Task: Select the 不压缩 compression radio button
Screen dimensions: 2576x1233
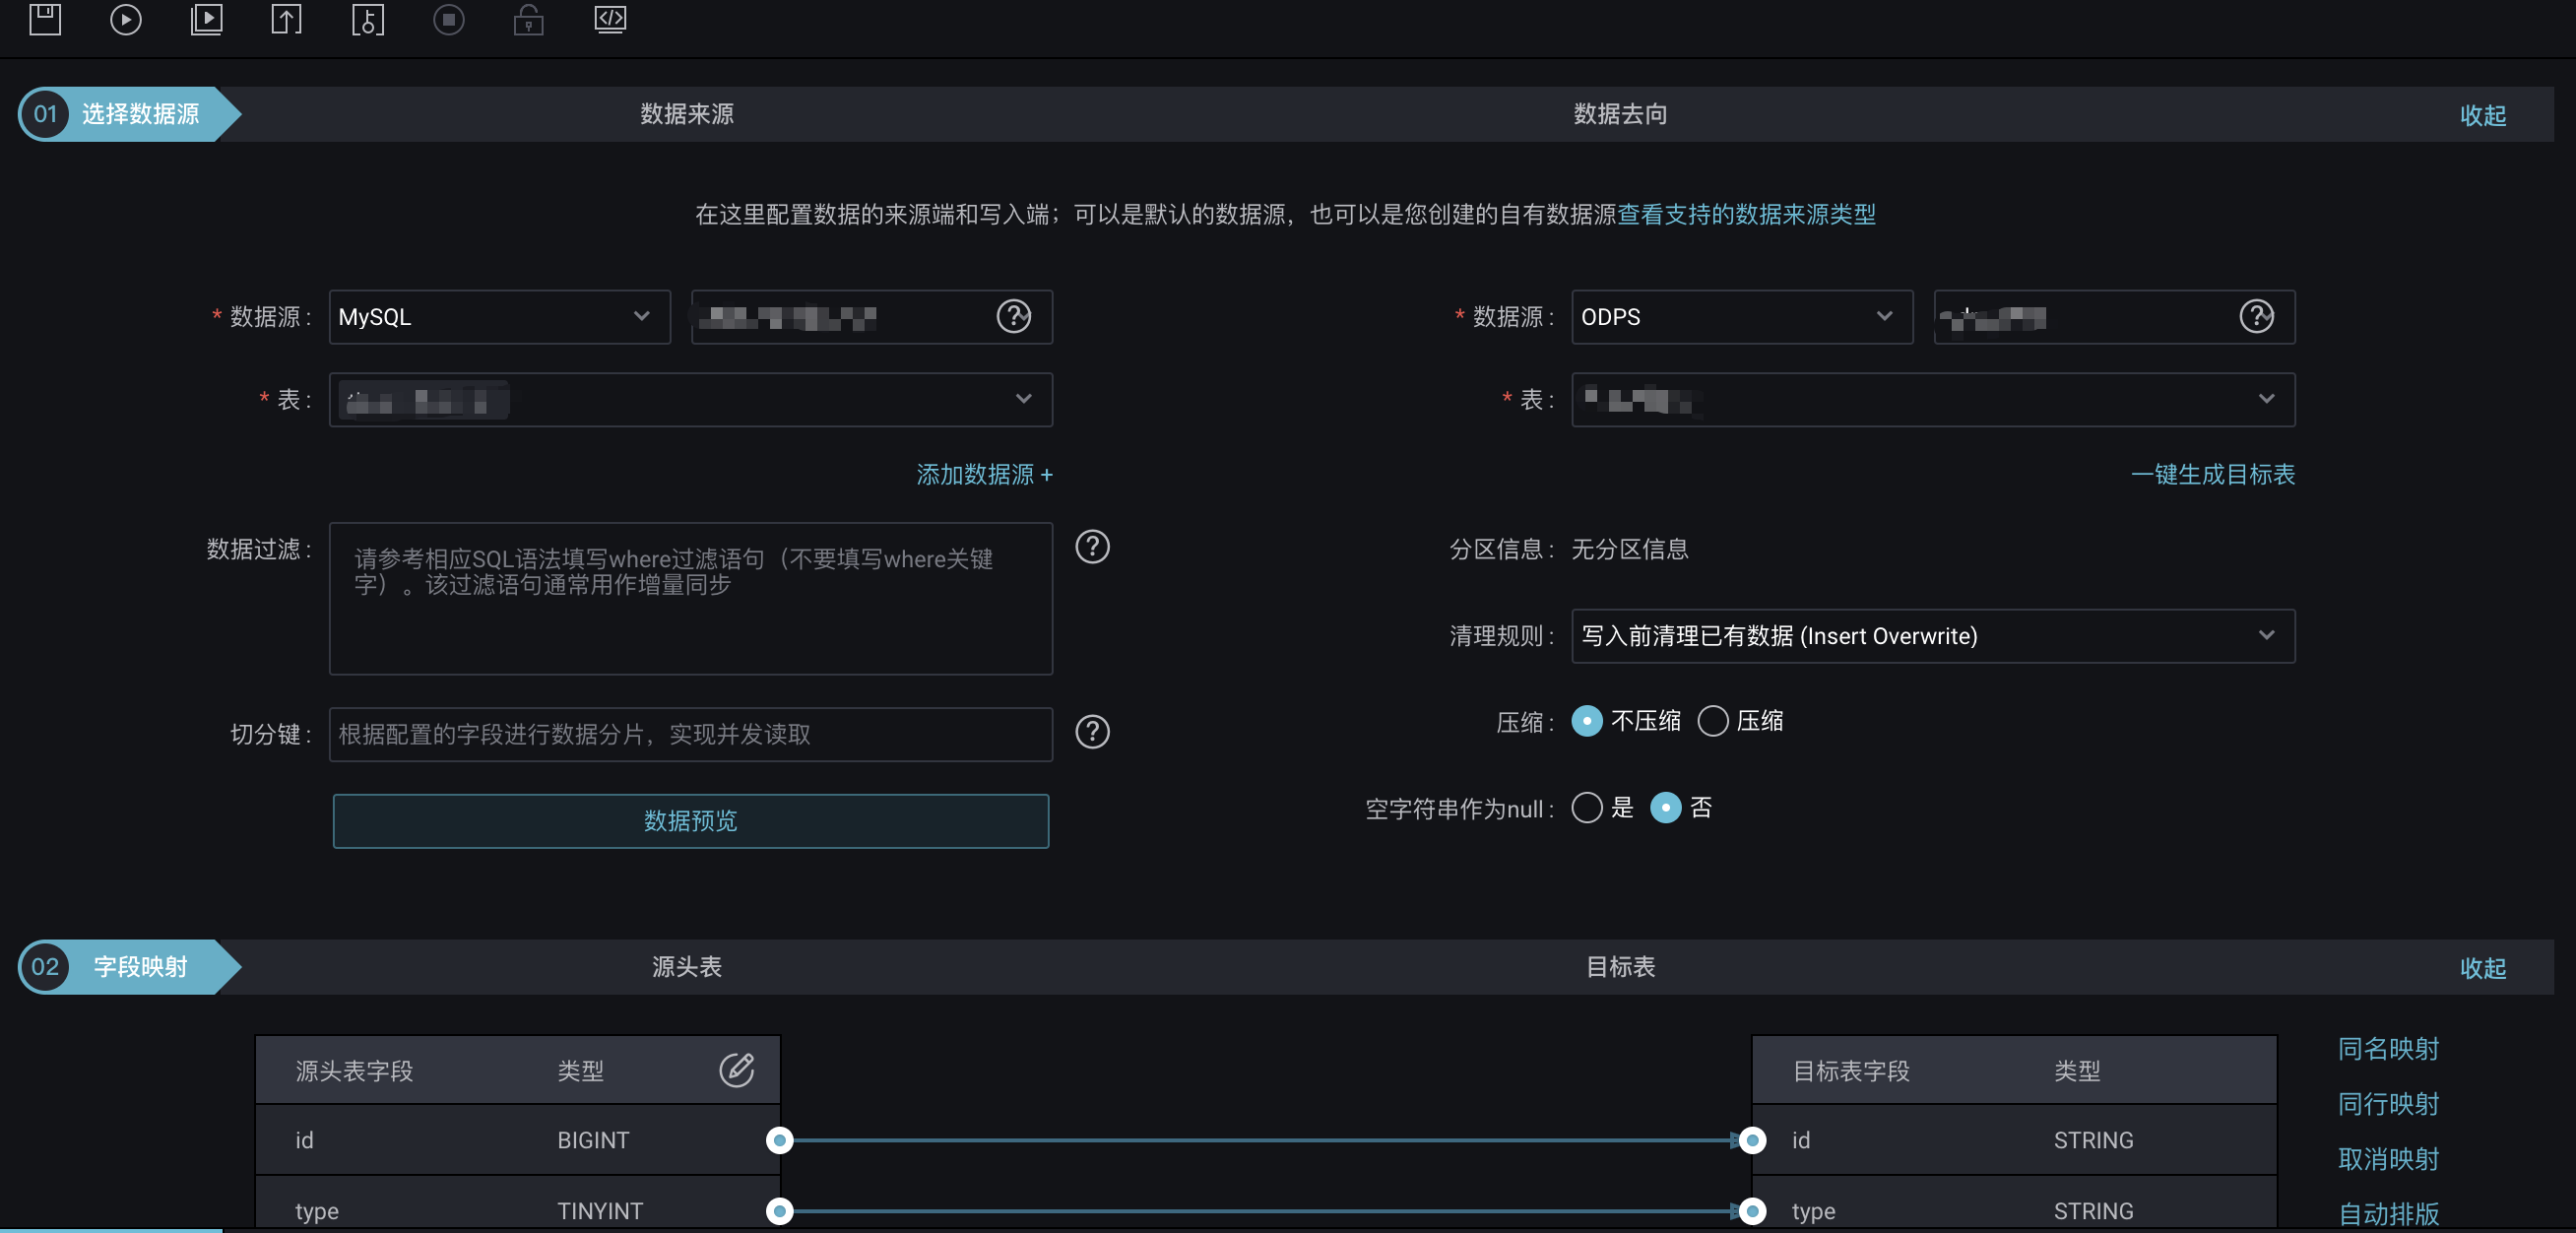Action: pyautogui.click(x=1586, y=721)
